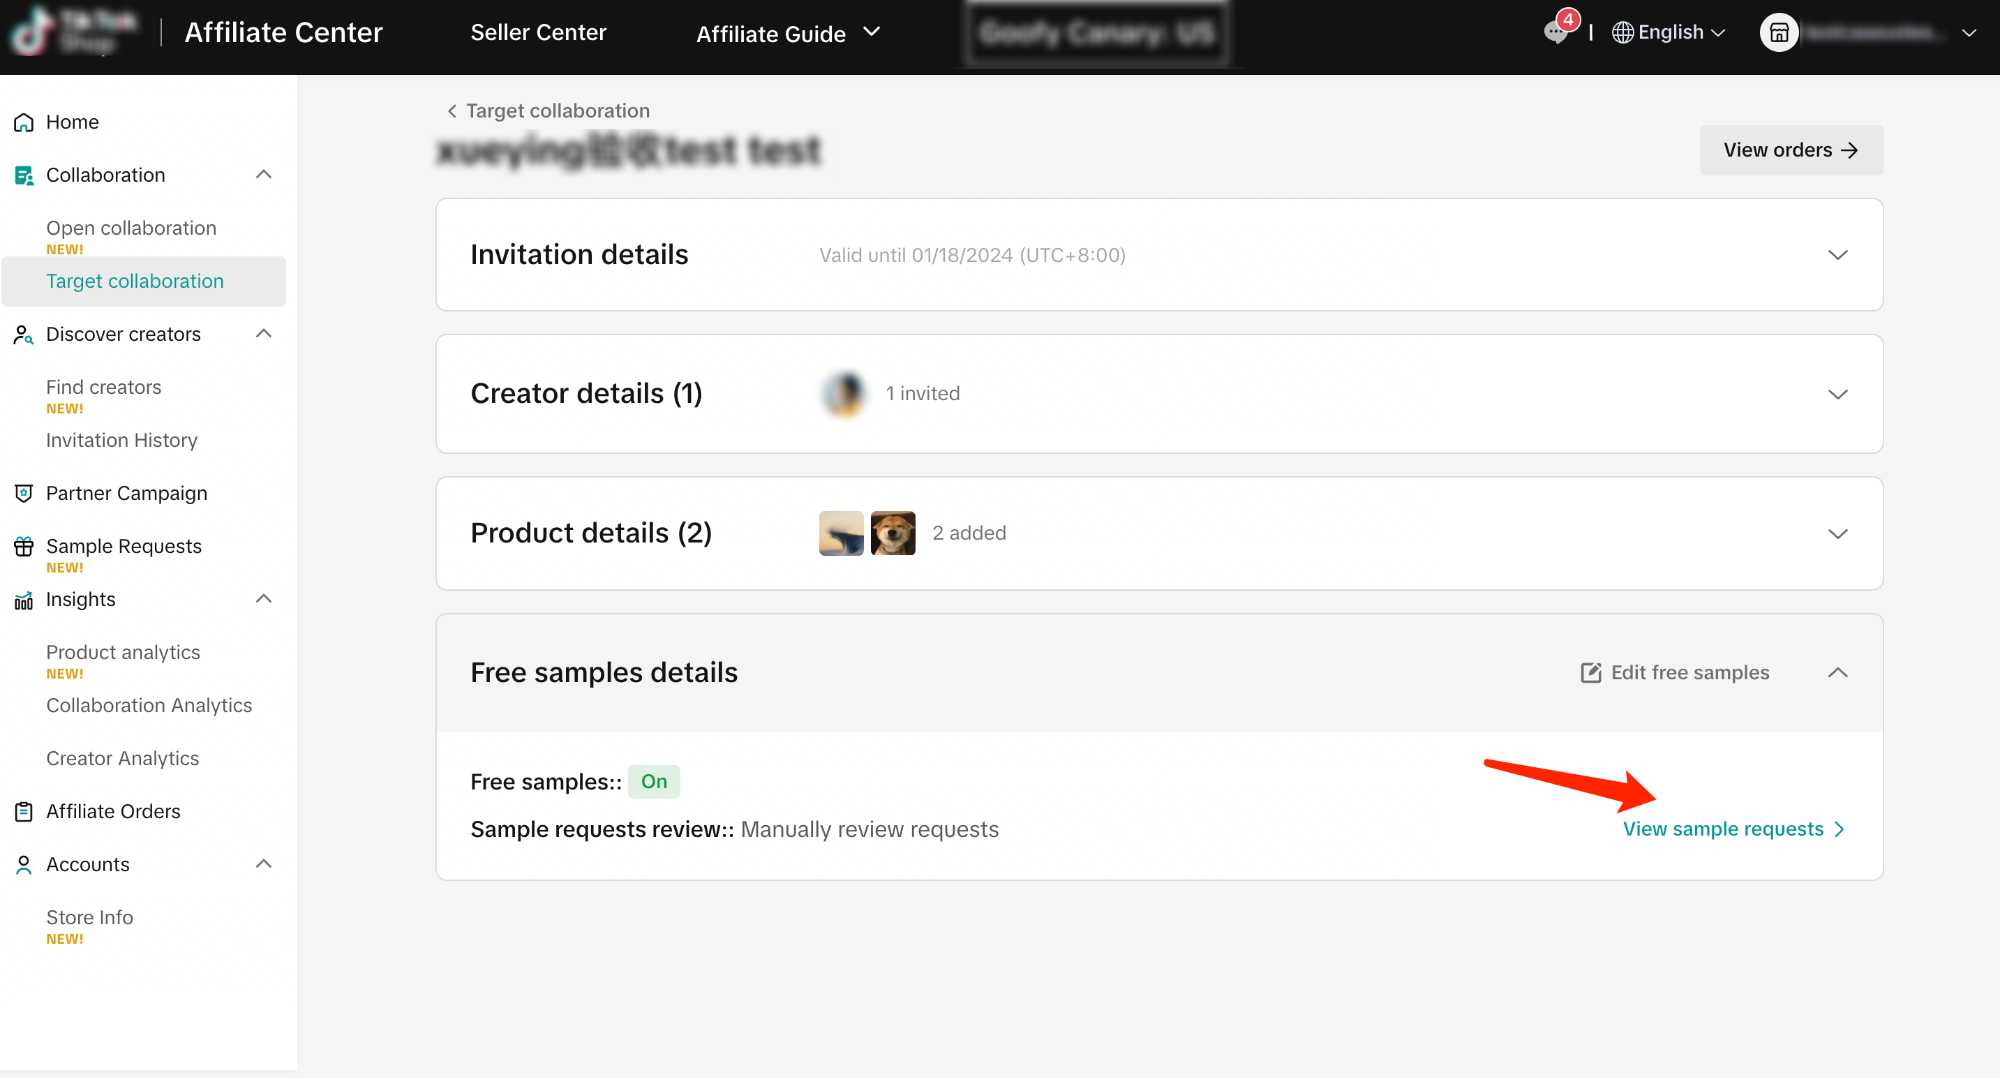Image resolution: width=2000 pixels, height=1078 pixels.
Task: Select Open collaboration in sidebar
Action: coord(131,228)
